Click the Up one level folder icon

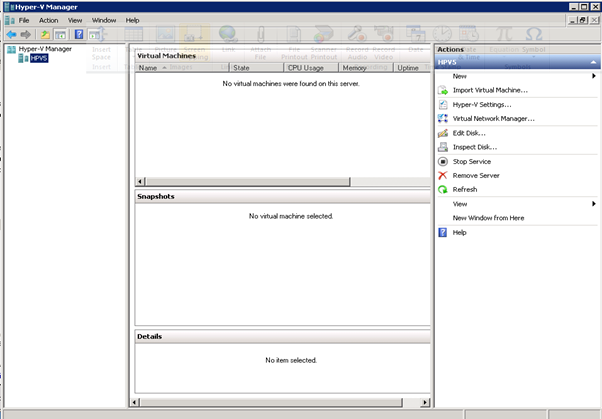pyautogui.click(x=45, y=35)
